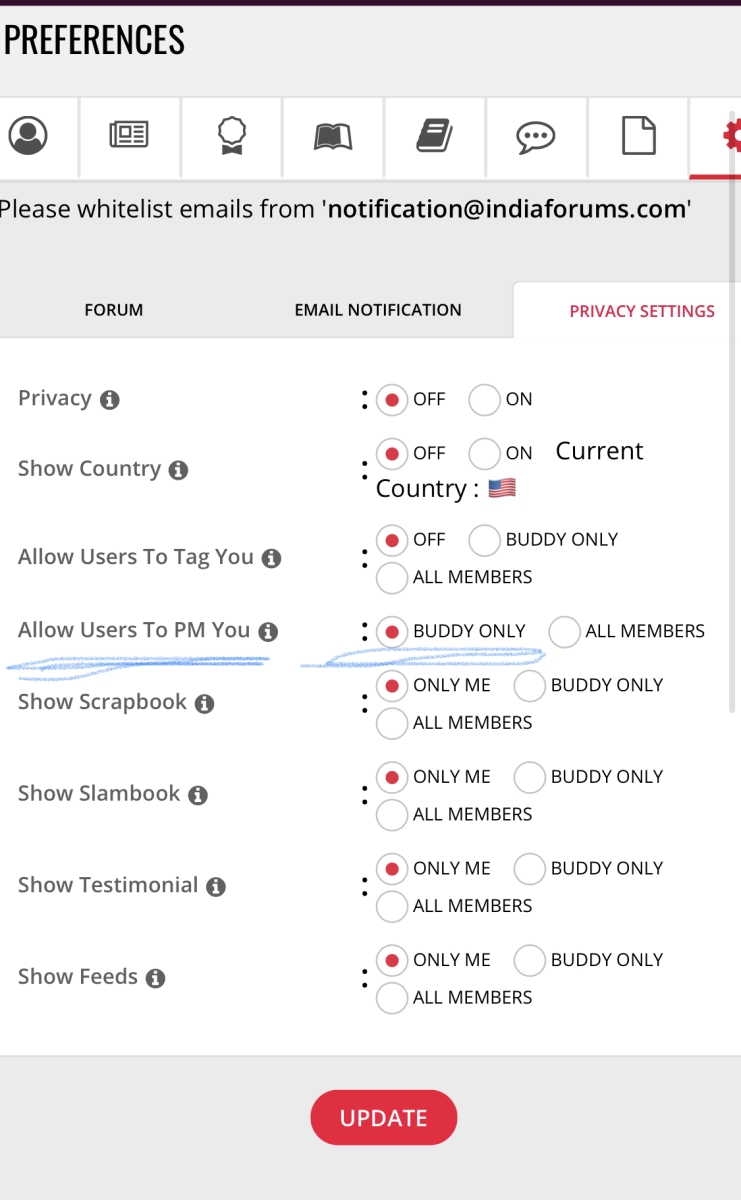
Task: Click info icon next to Privacy
Action: pyautogui.click(x=110, y=400)
